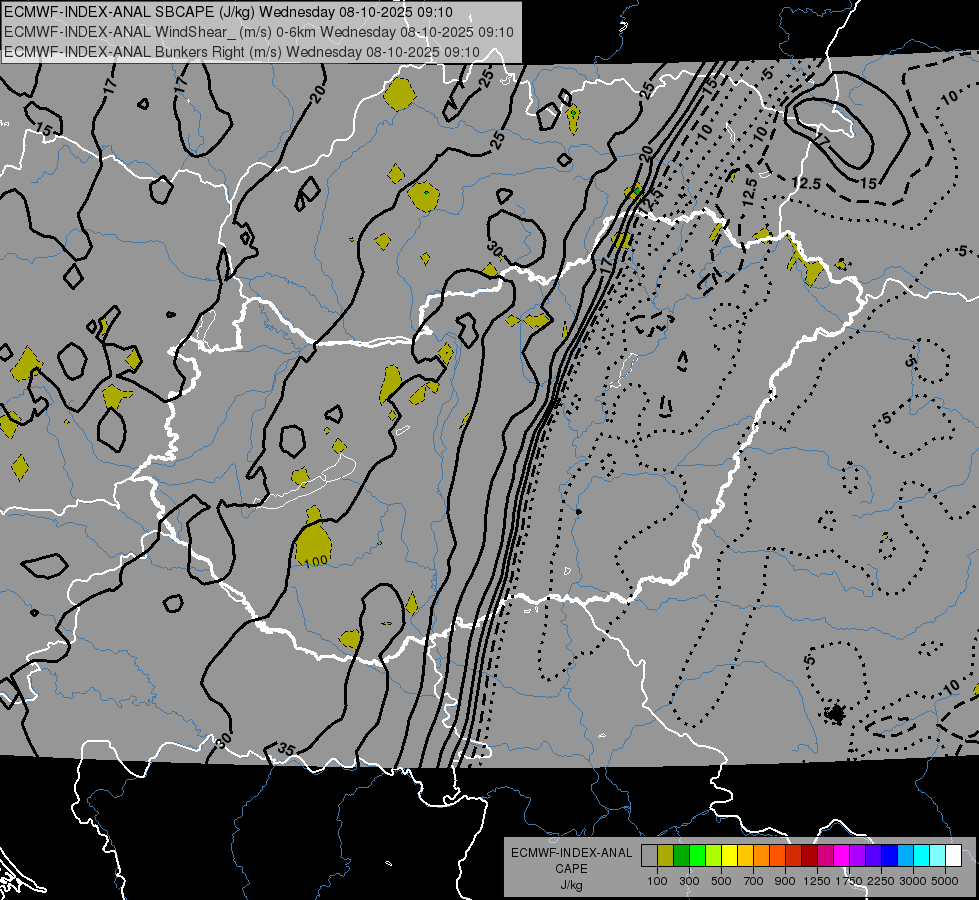Click the 35 contour label
The image size is (979, 900).
(286, 749)
